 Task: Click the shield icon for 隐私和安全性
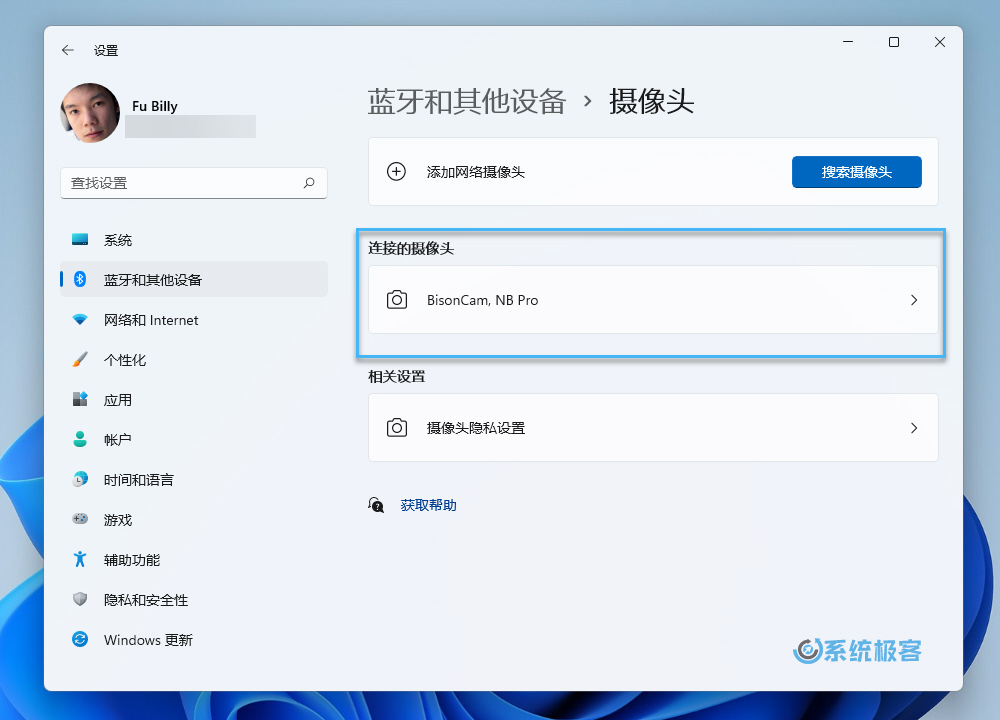pos(80,599)
